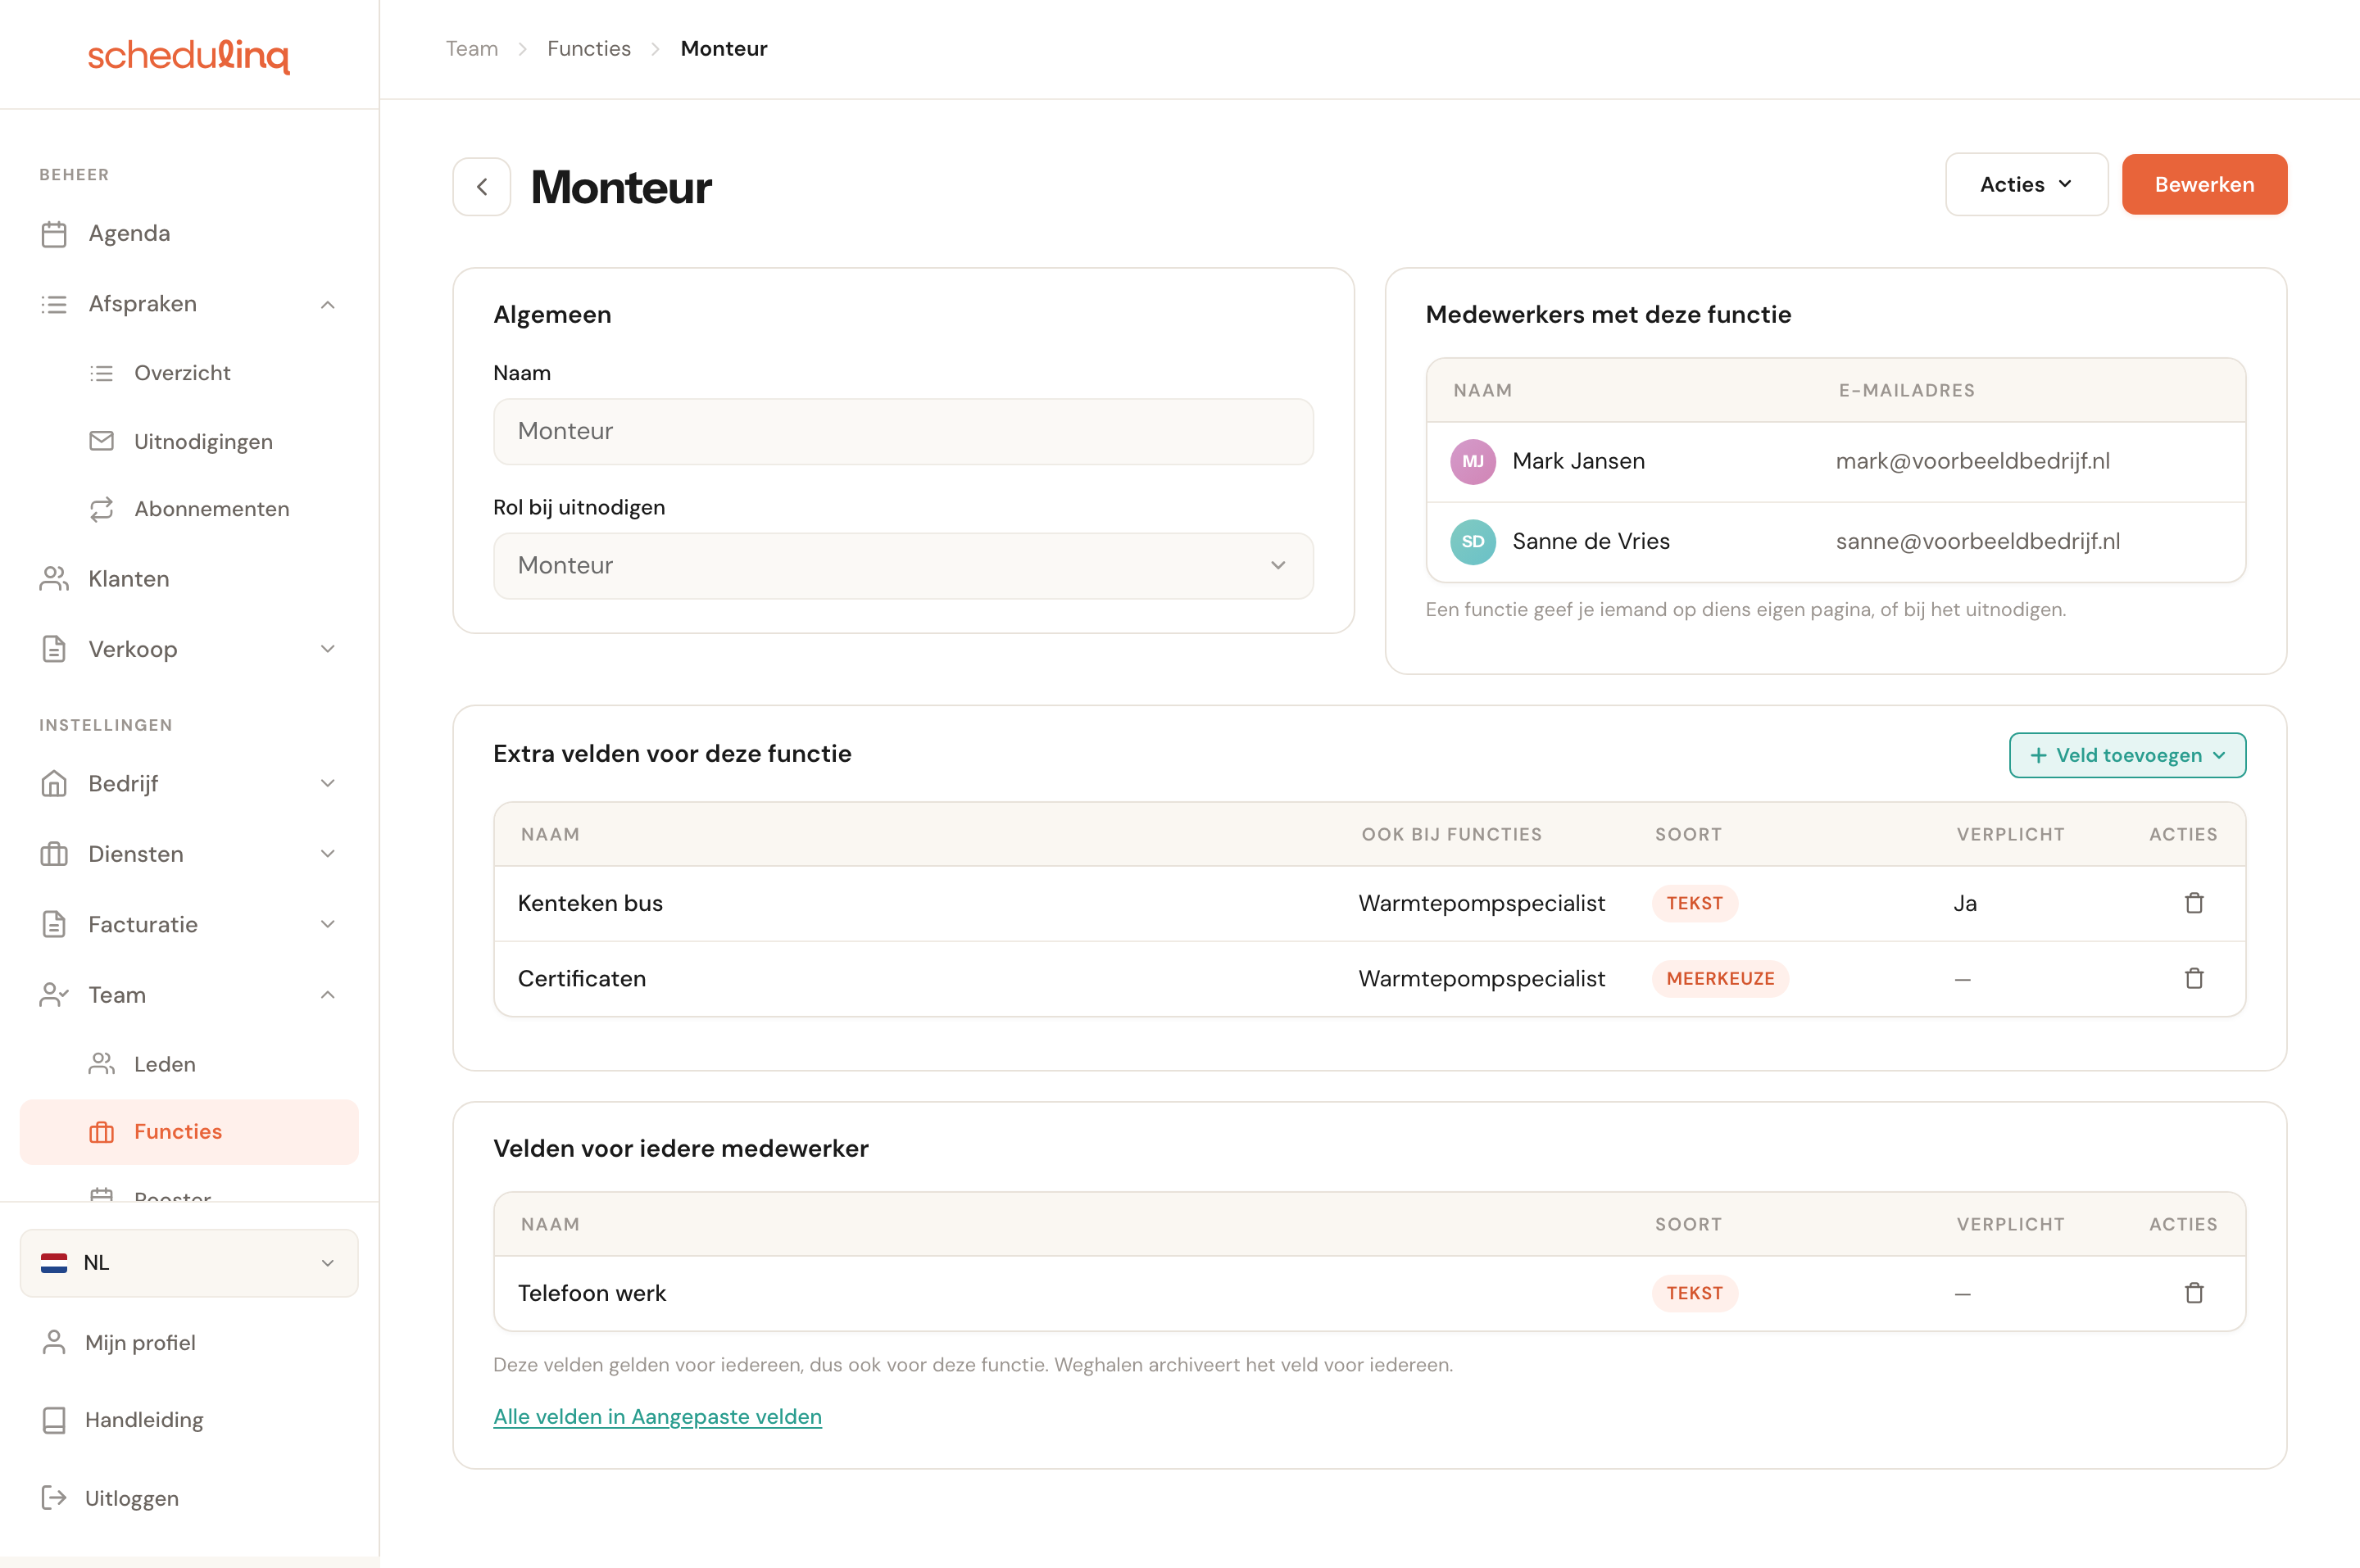
Task: Select Functies in the sidebar
Action: (x=189, y=1132)
